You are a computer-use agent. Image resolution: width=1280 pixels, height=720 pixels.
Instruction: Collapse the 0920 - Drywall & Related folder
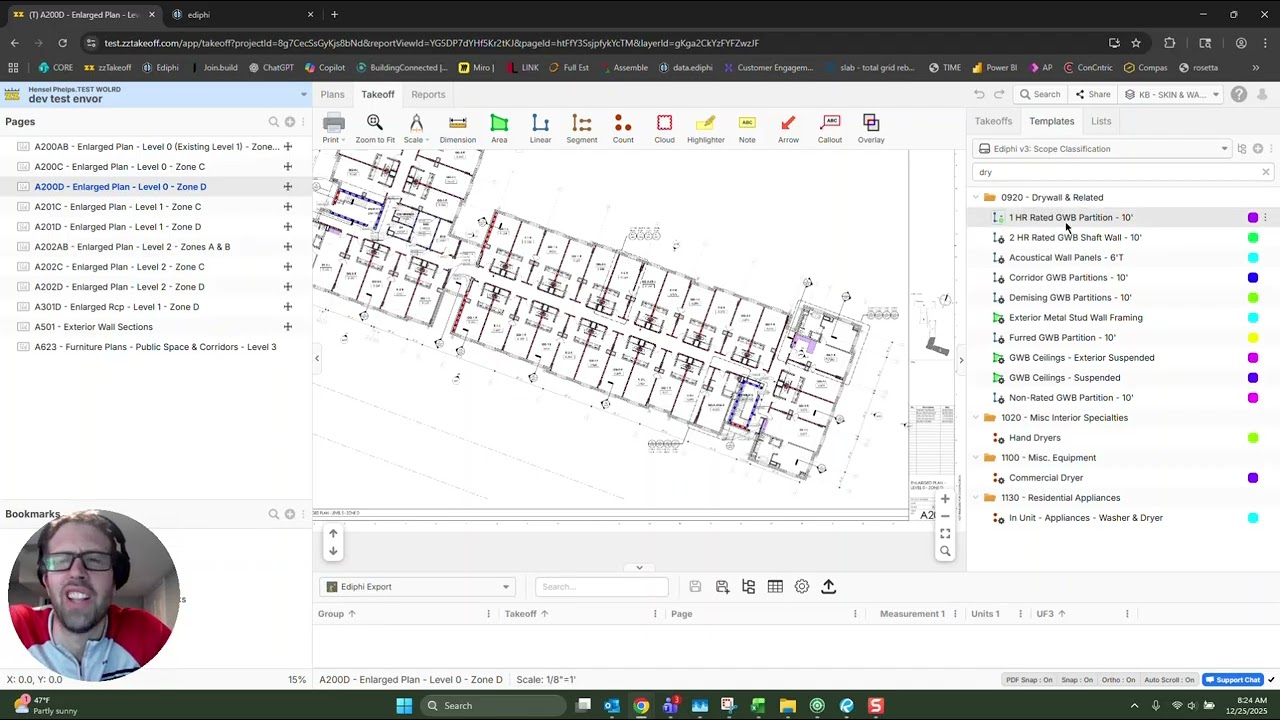tap(976, 198)
